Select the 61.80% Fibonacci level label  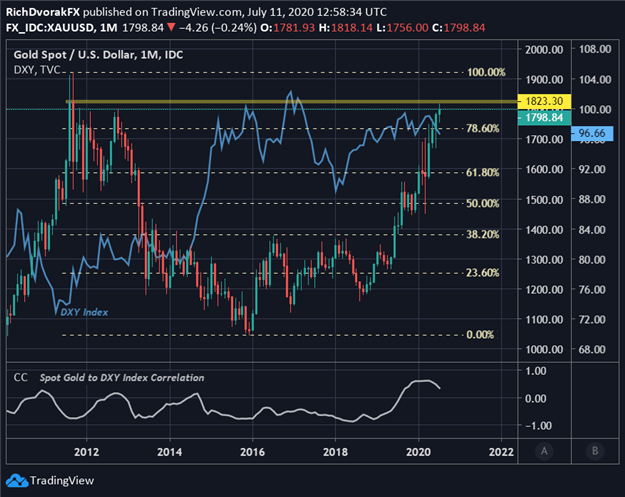(483, 173)
